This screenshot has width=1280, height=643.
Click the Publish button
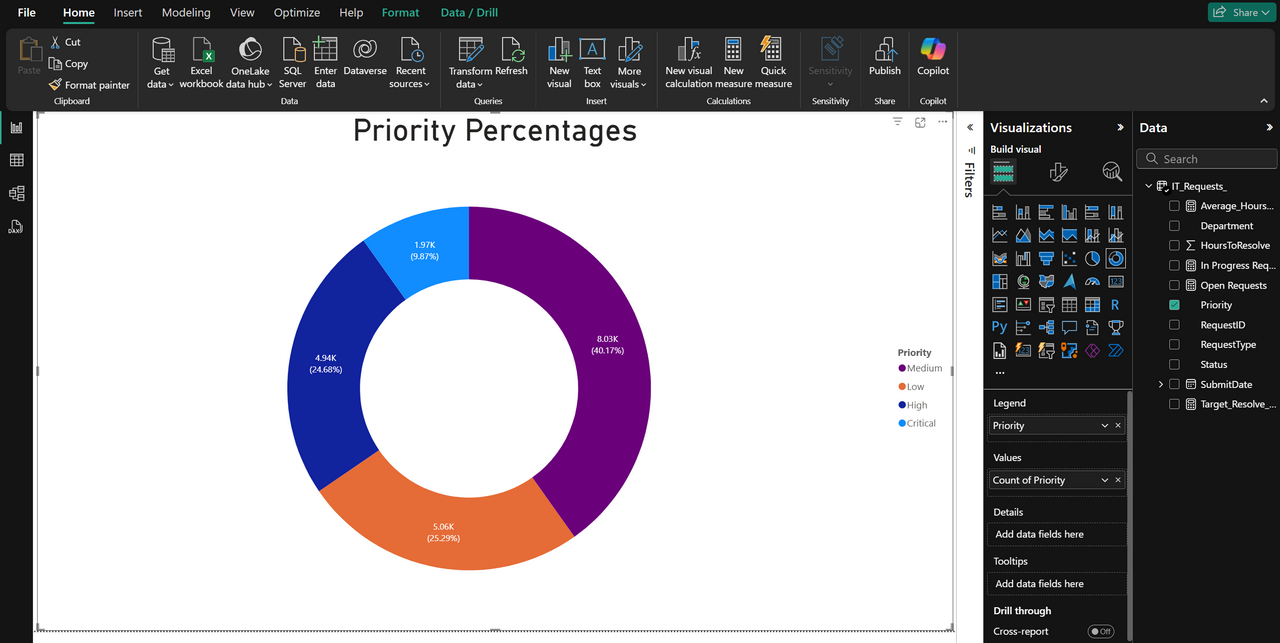[x=885, y=58]
